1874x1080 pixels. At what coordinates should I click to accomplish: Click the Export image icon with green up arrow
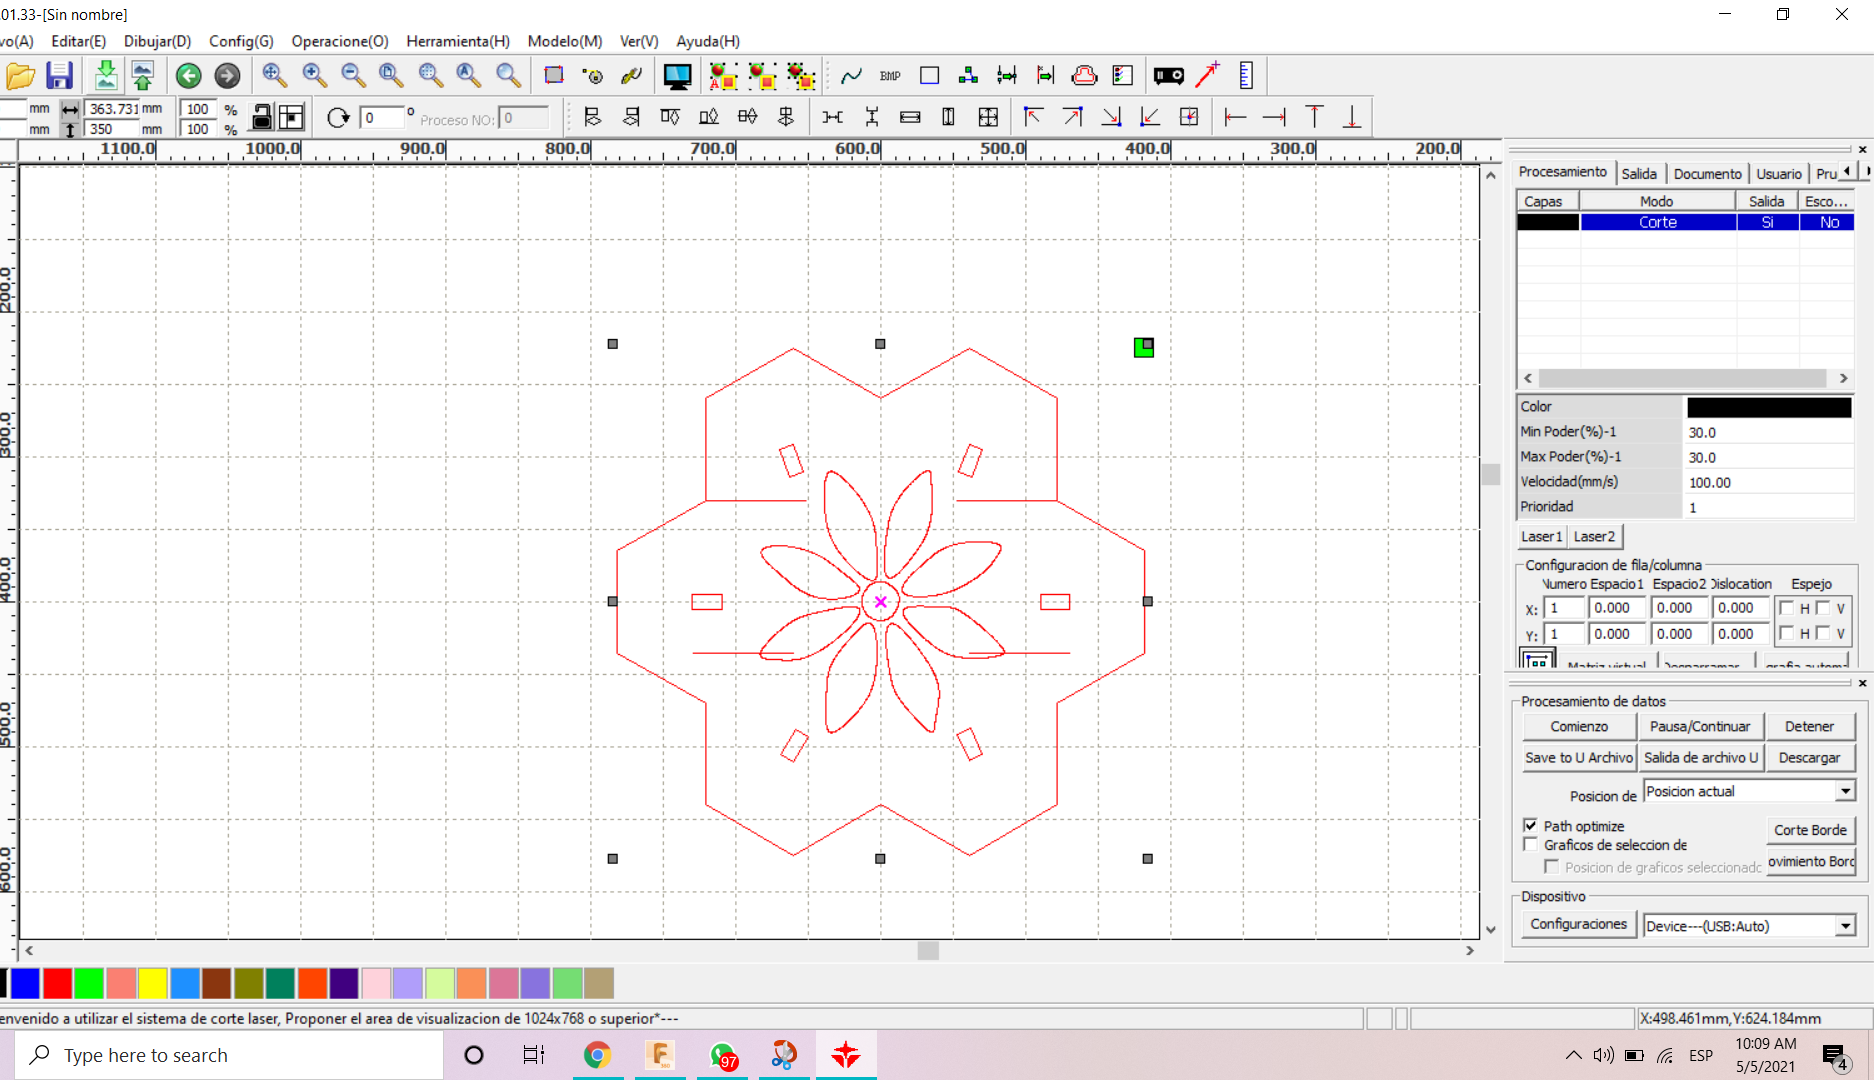coord(143,76)
